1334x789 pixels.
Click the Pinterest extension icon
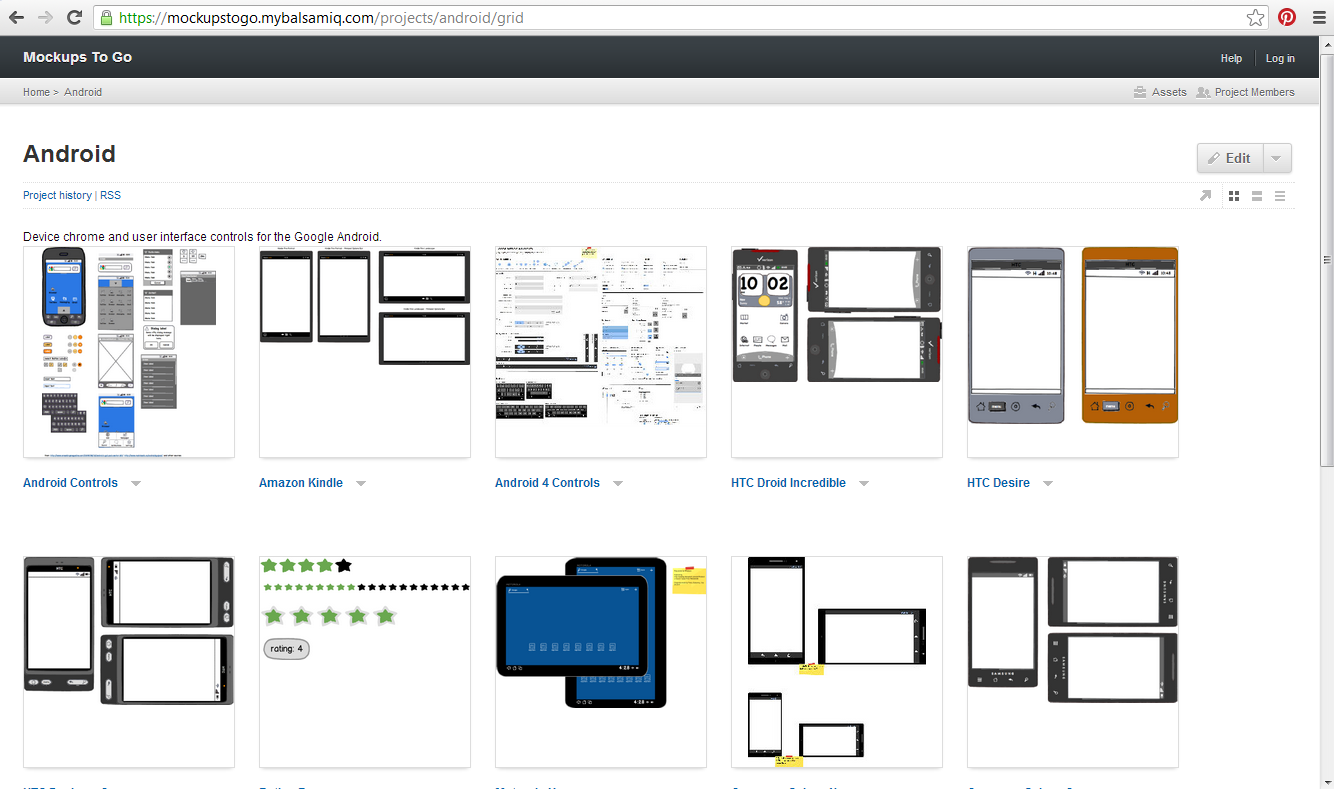(x=1287, y=17)
